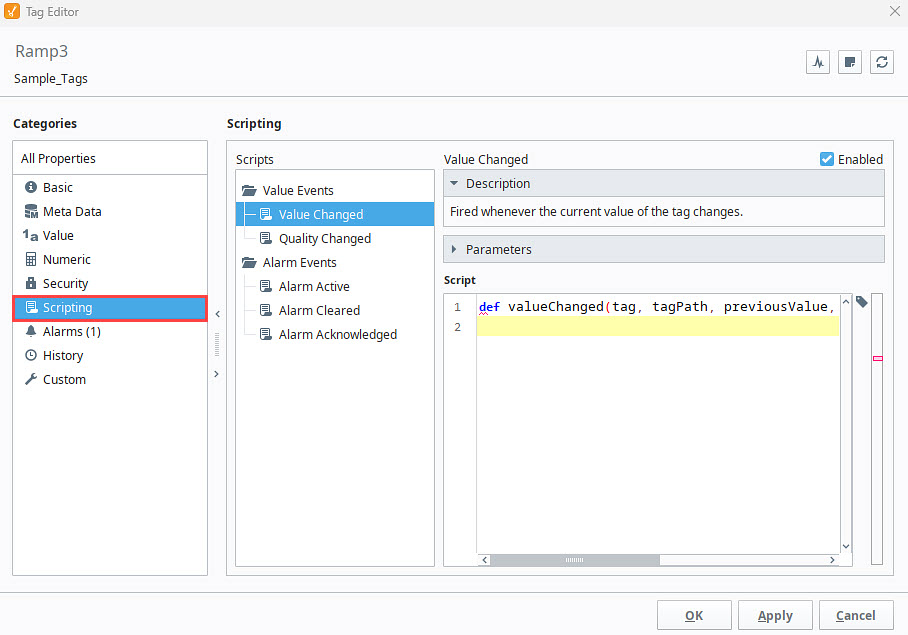The width and height of the screenshot is (908, 635).
Task: Collapse the Description section
Action: 454,183
